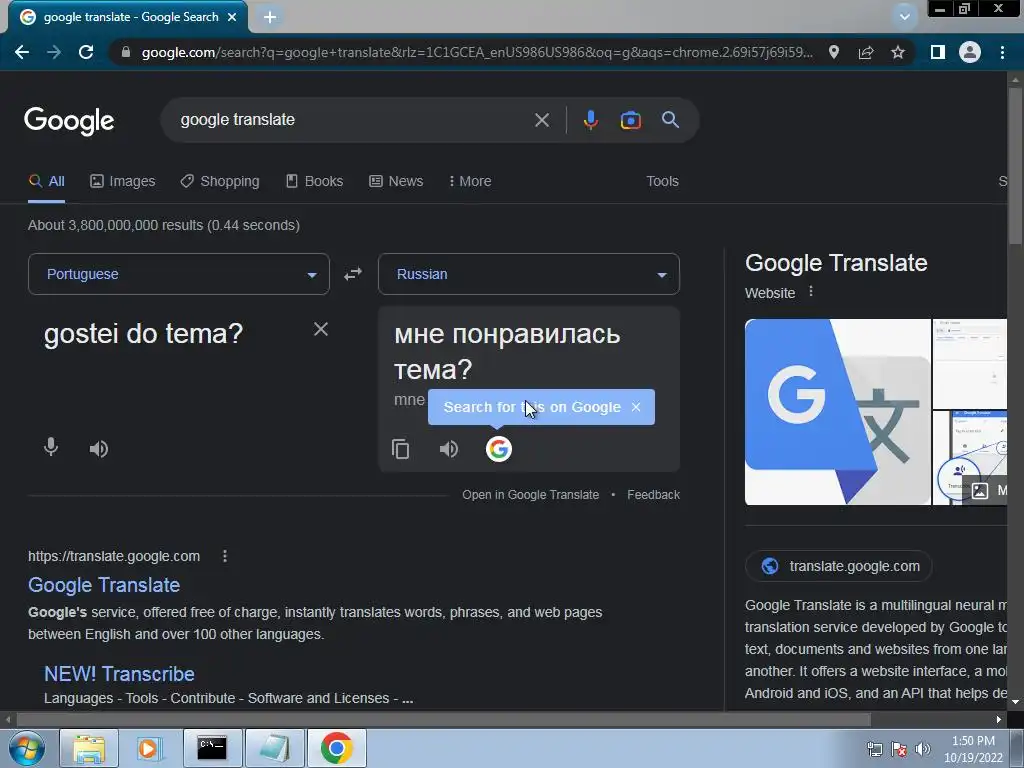The height and width of the screenshot is (768, 1024).
Task: Switch to the All results tab
Action: click(x=46, y=181)
